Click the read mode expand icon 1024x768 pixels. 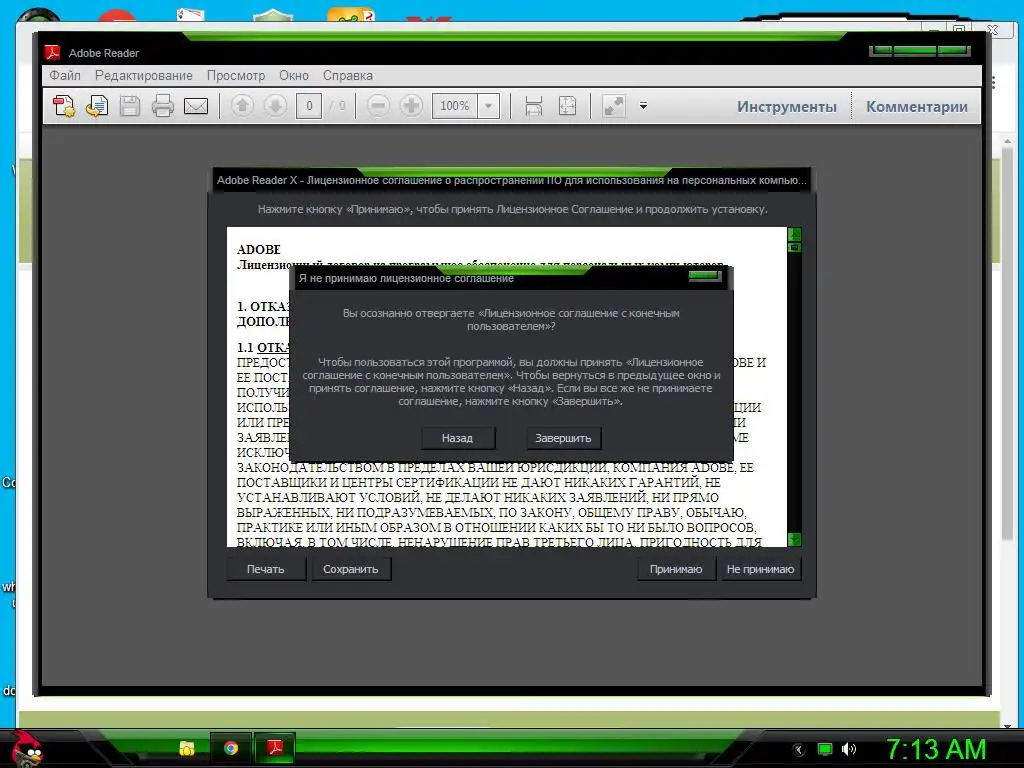[x=613, y=106]
